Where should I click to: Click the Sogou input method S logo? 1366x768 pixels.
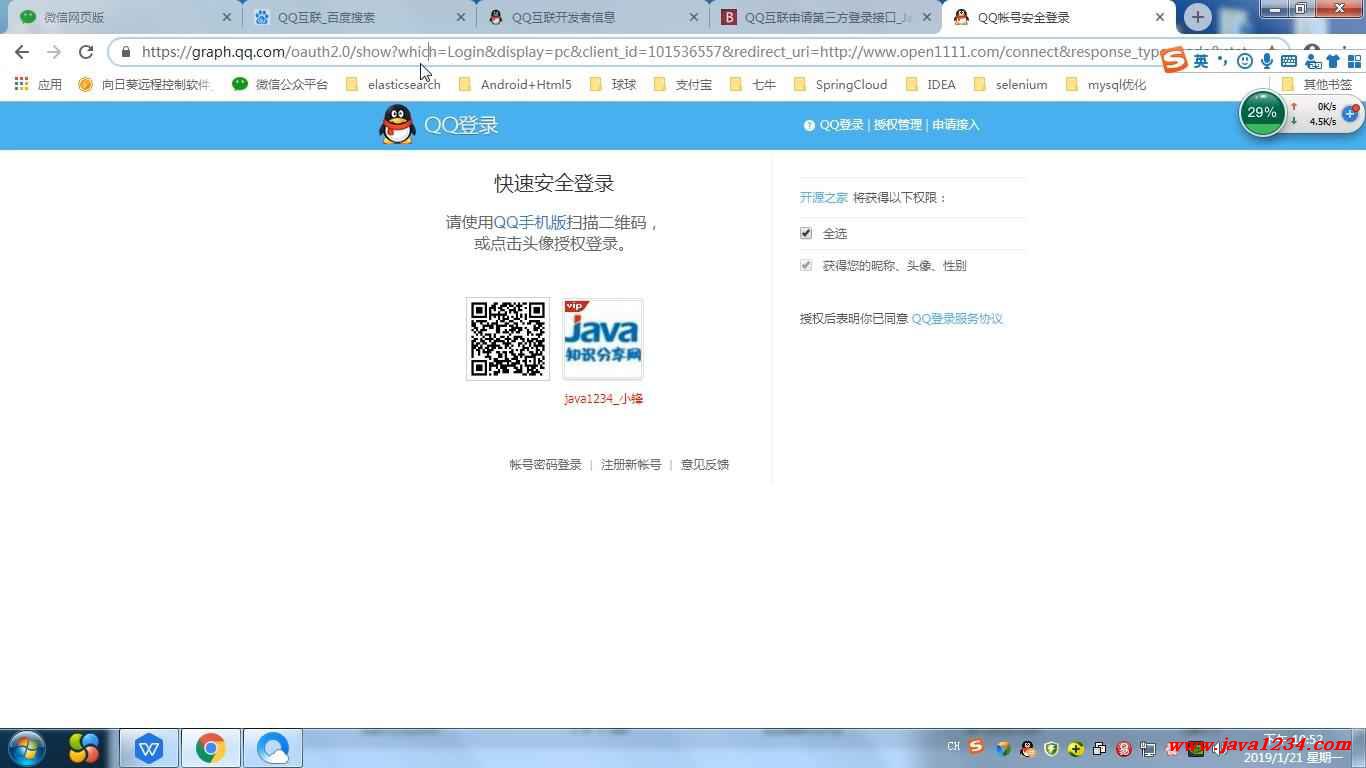tap(1174, 61)
